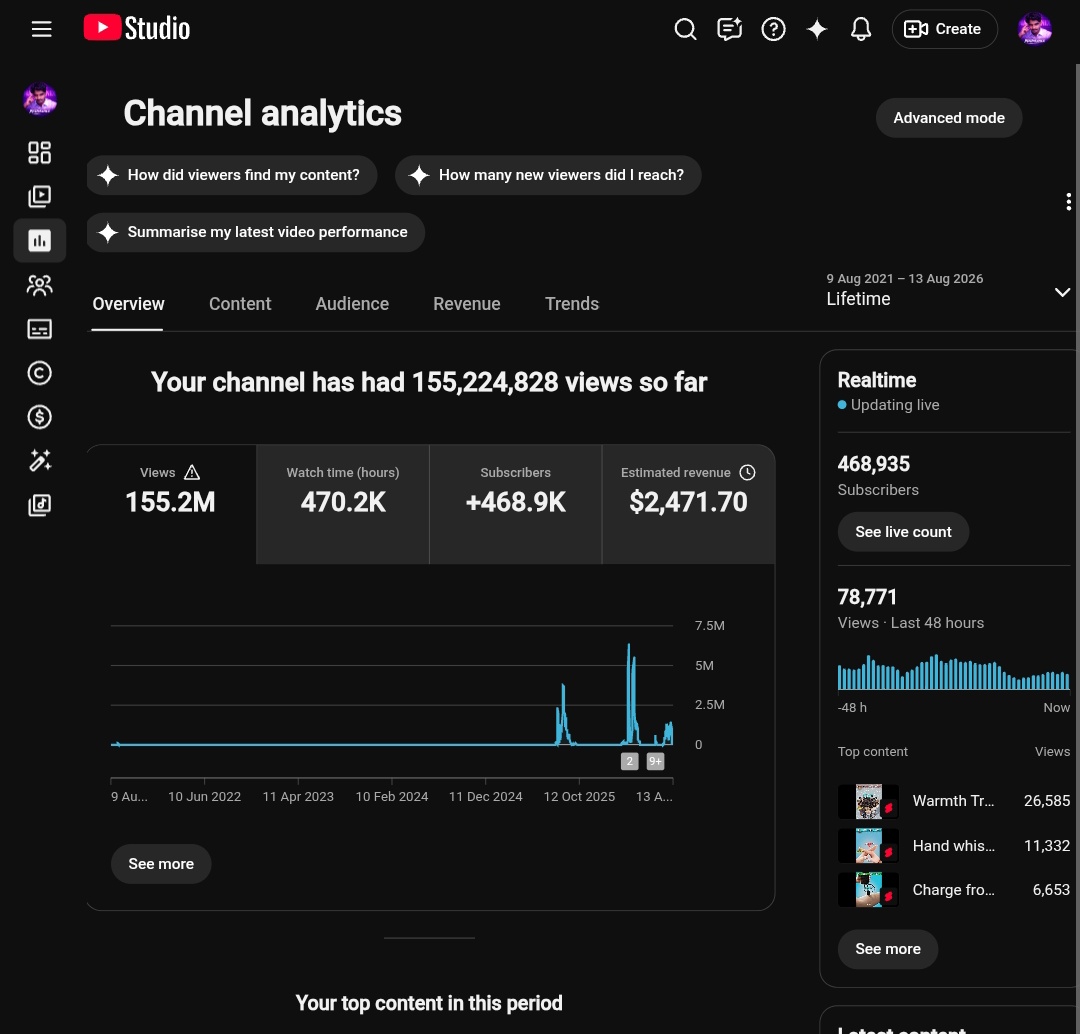Image resolution: width=1080 pixels, height=1034 pixels.
Task: Expand the Lifetime date range dropdown
Action: (x=948, y=290)
